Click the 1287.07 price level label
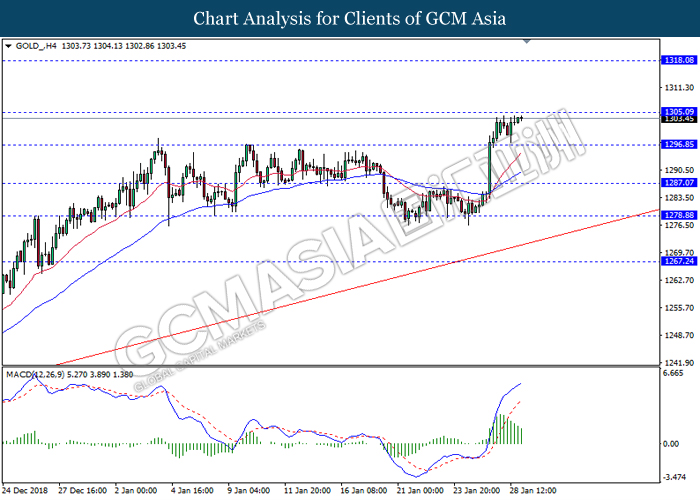The width and height of the screenshot is (700, 500). pyautogui.click(x=679, y=183)
